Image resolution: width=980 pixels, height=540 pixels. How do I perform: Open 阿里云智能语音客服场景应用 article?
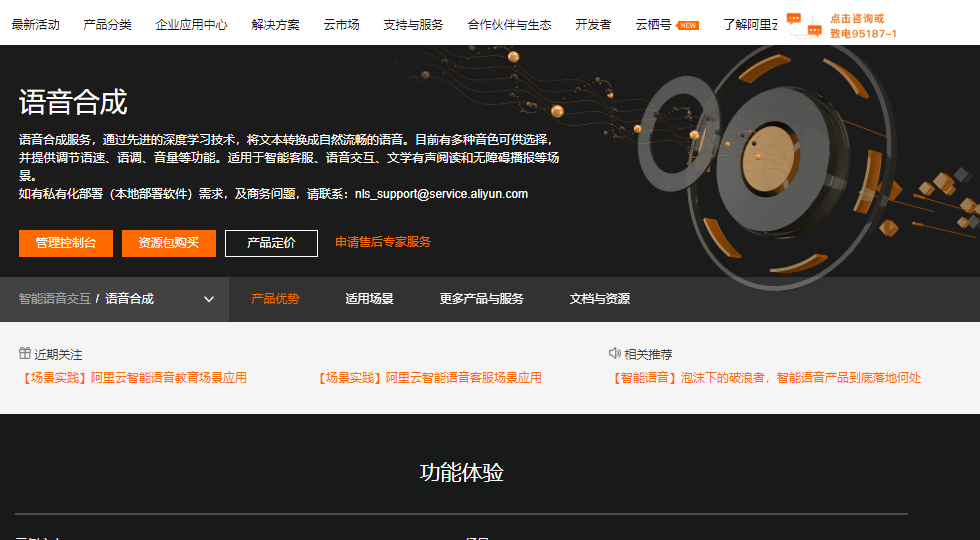[428, 378]
